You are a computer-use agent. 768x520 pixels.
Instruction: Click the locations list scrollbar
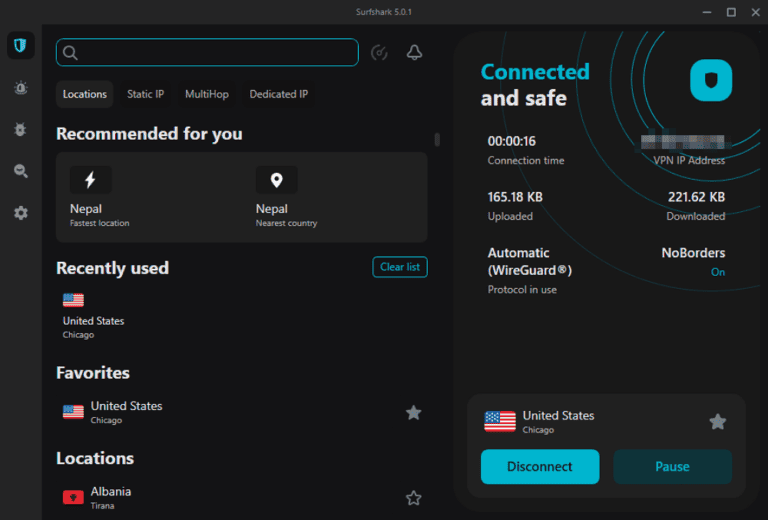point(436,140)
